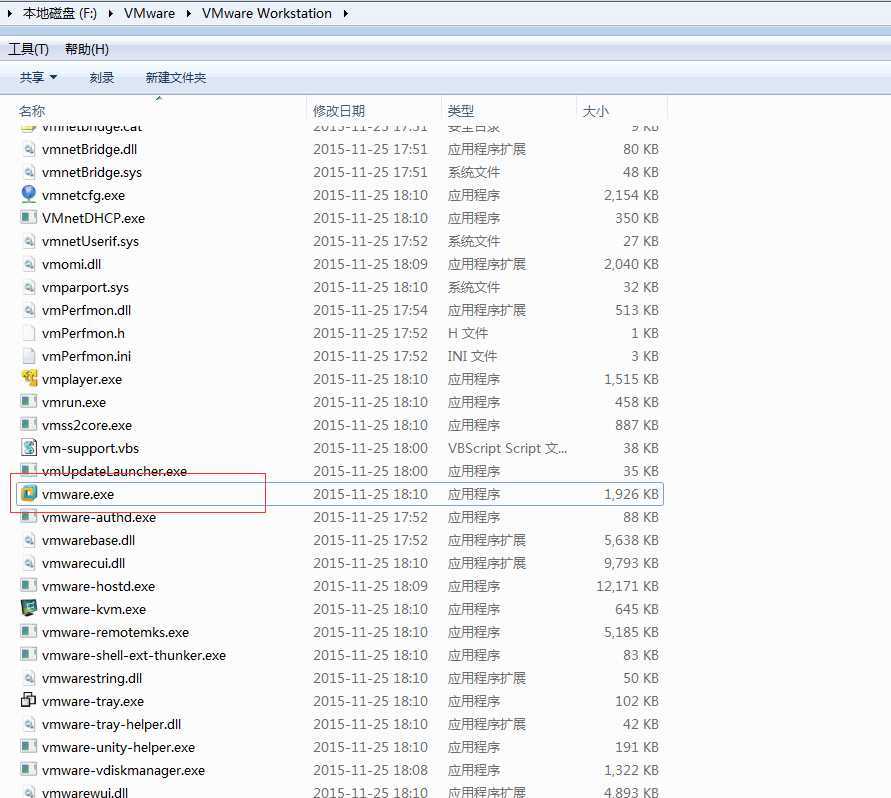Click the vmrun.exe file icon
891x798 pixels.
coord(29,402)
